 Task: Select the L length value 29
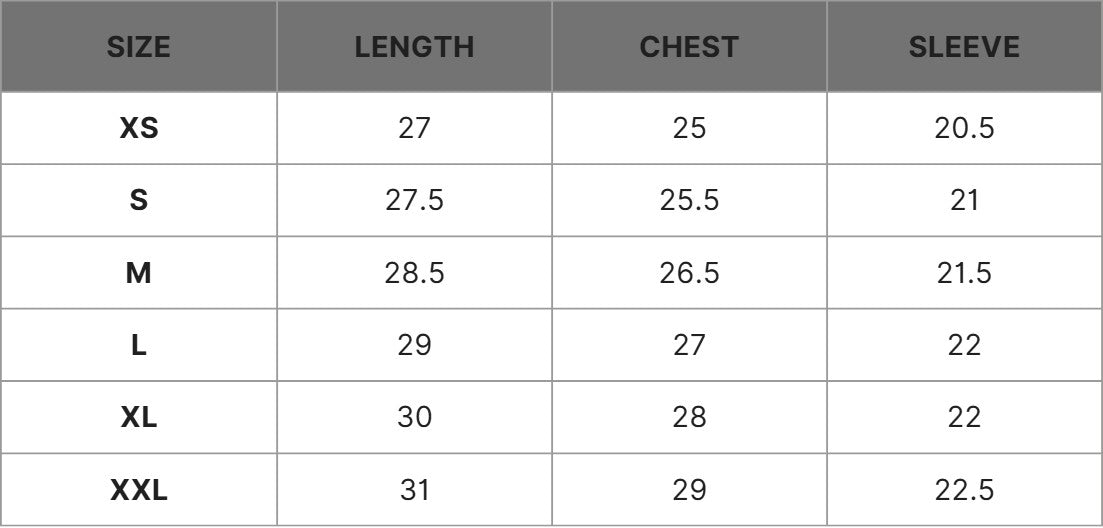414,345
